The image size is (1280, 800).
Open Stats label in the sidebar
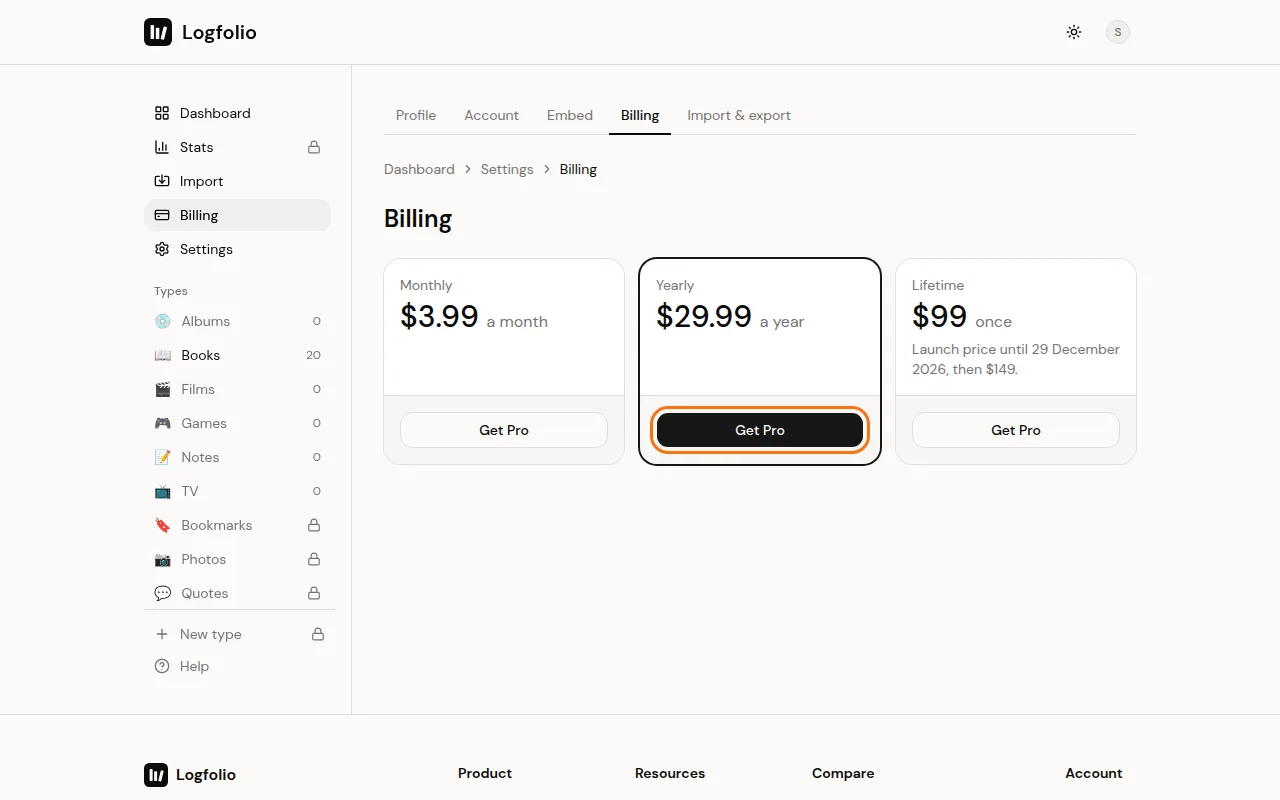point(197,147)
